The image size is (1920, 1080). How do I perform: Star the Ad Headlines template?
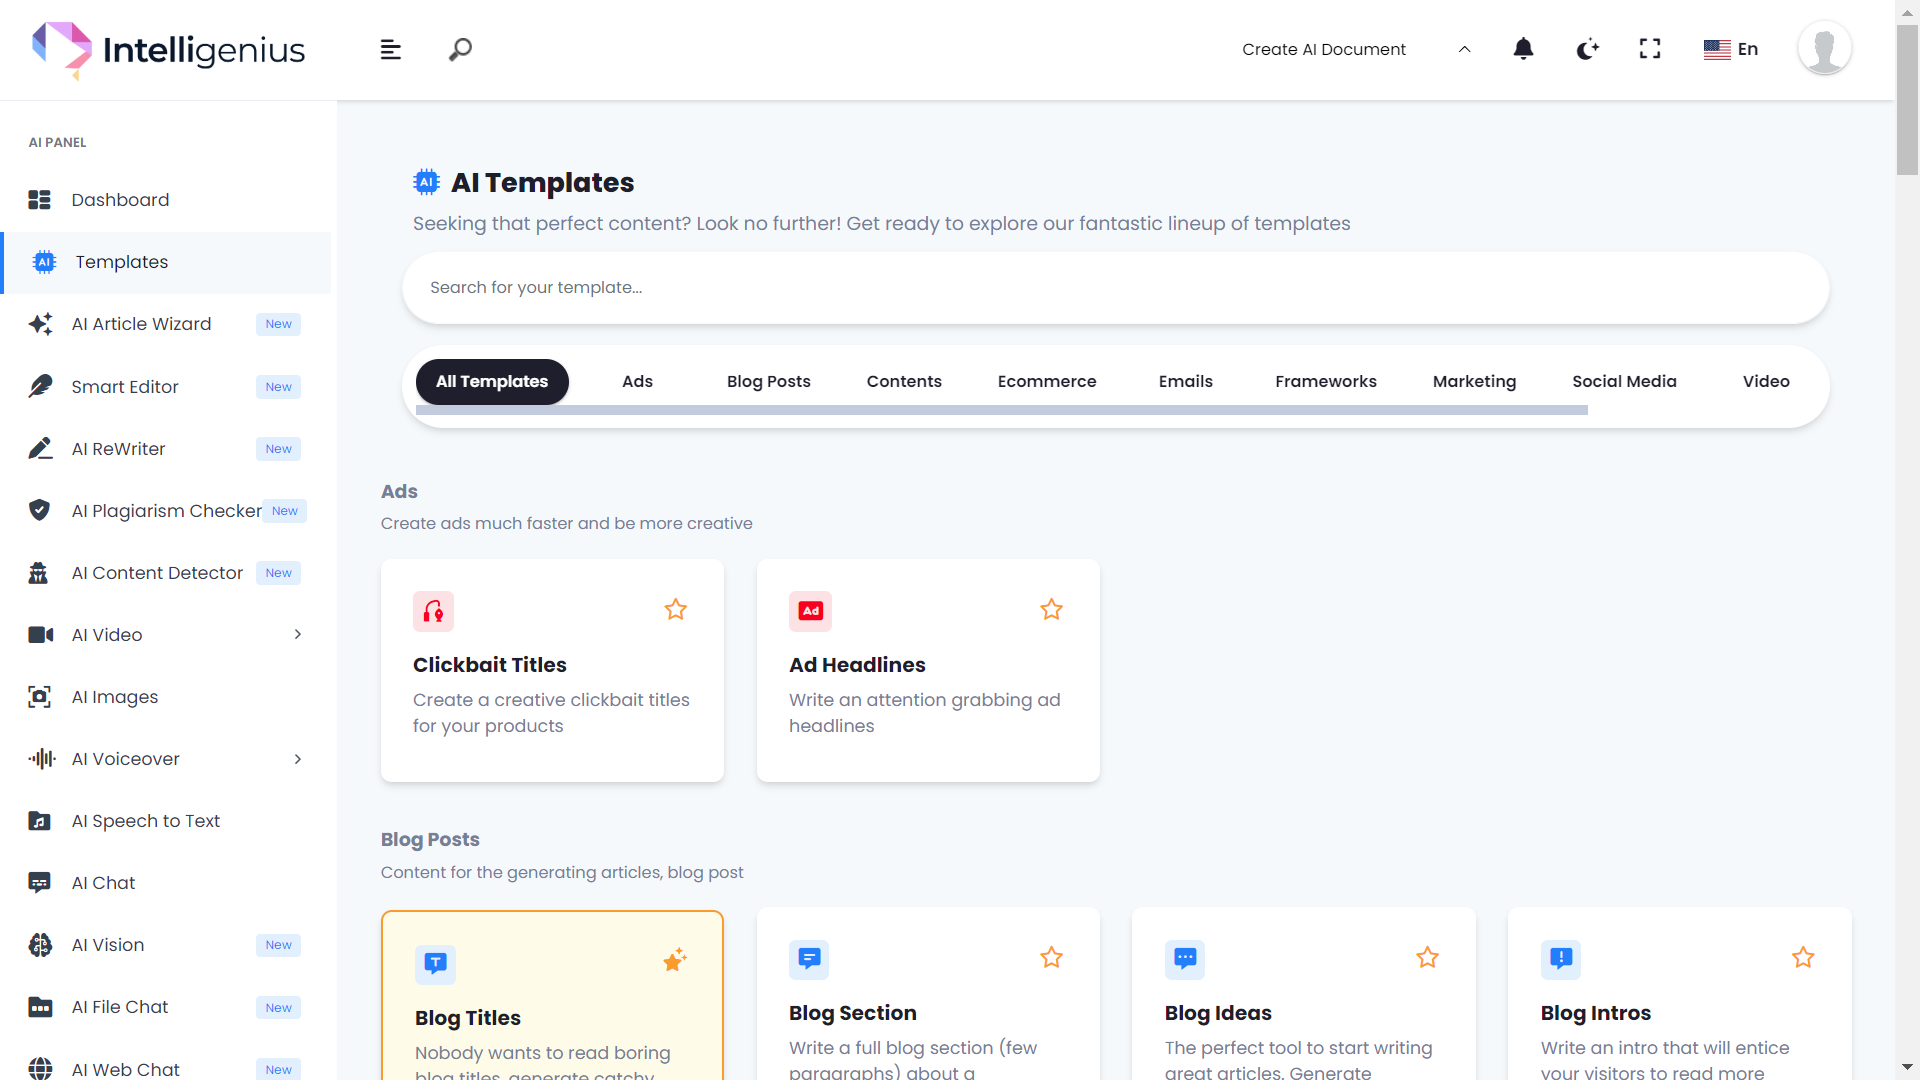point(1051,609)
